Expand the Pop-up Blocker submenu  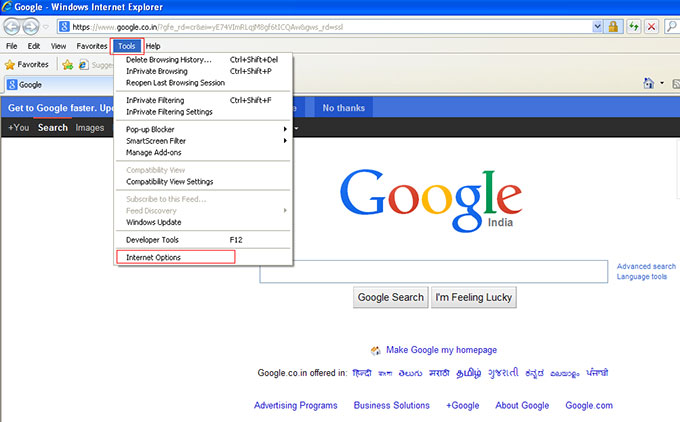203,129
